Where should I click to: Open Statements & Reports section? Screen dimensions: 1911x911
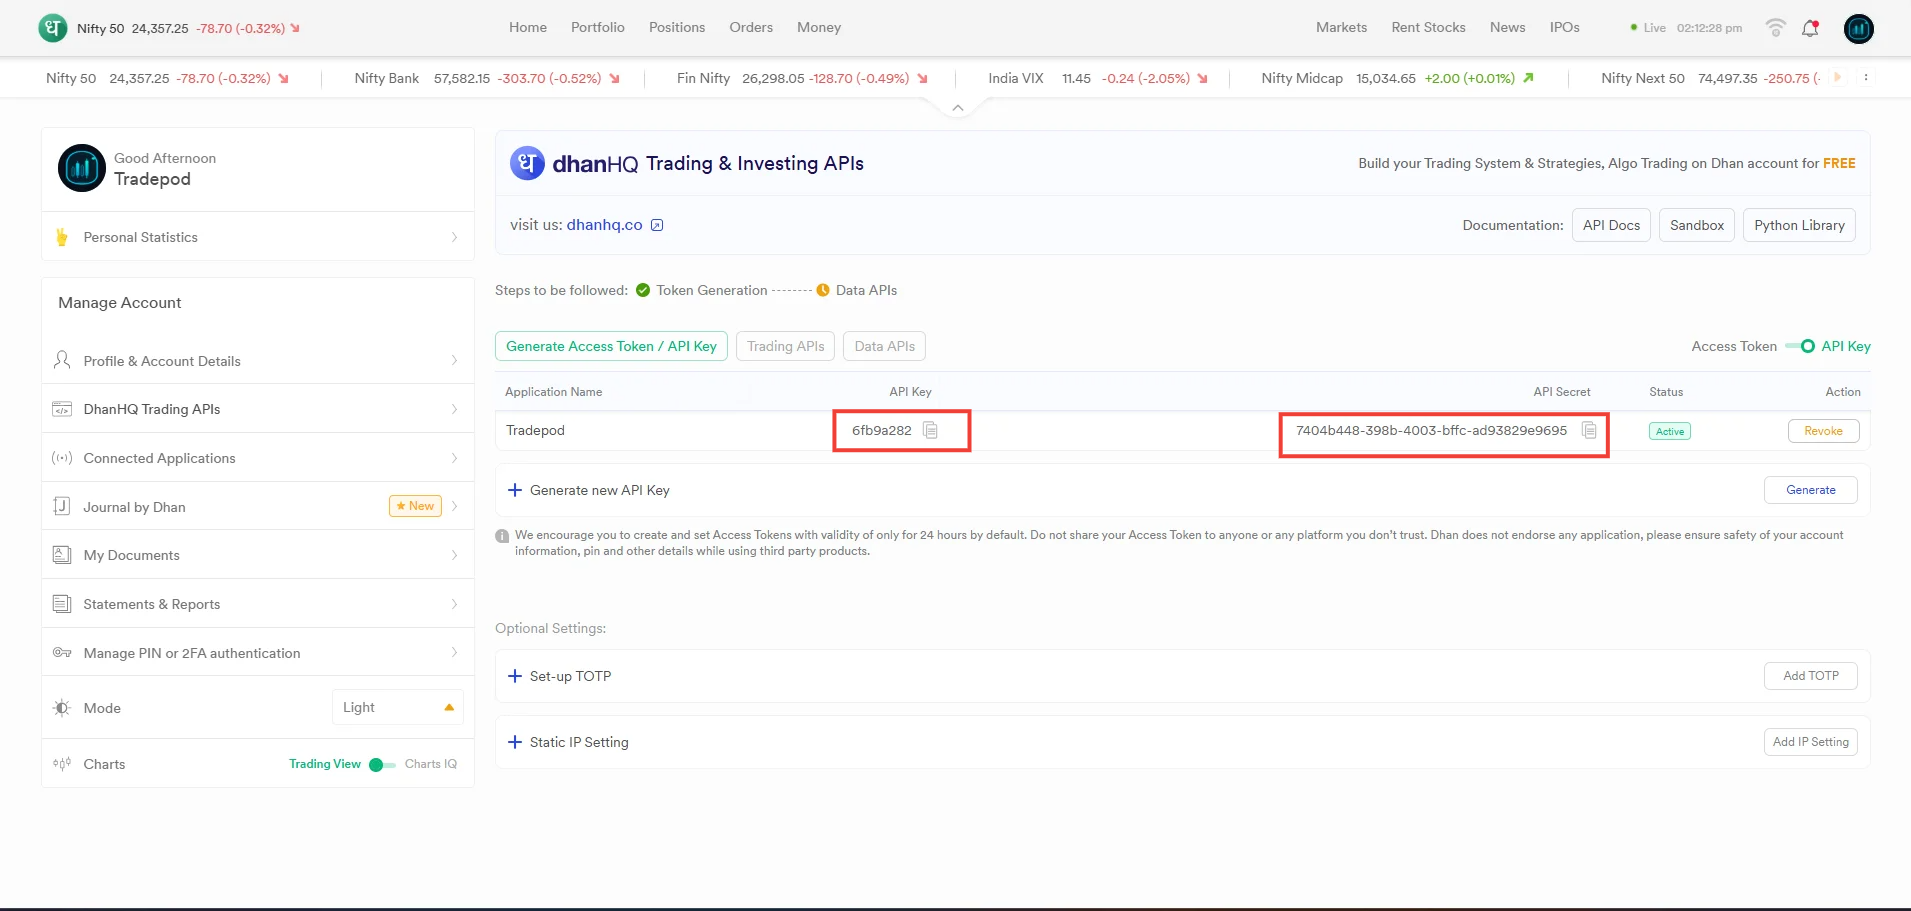coord(258,604)
